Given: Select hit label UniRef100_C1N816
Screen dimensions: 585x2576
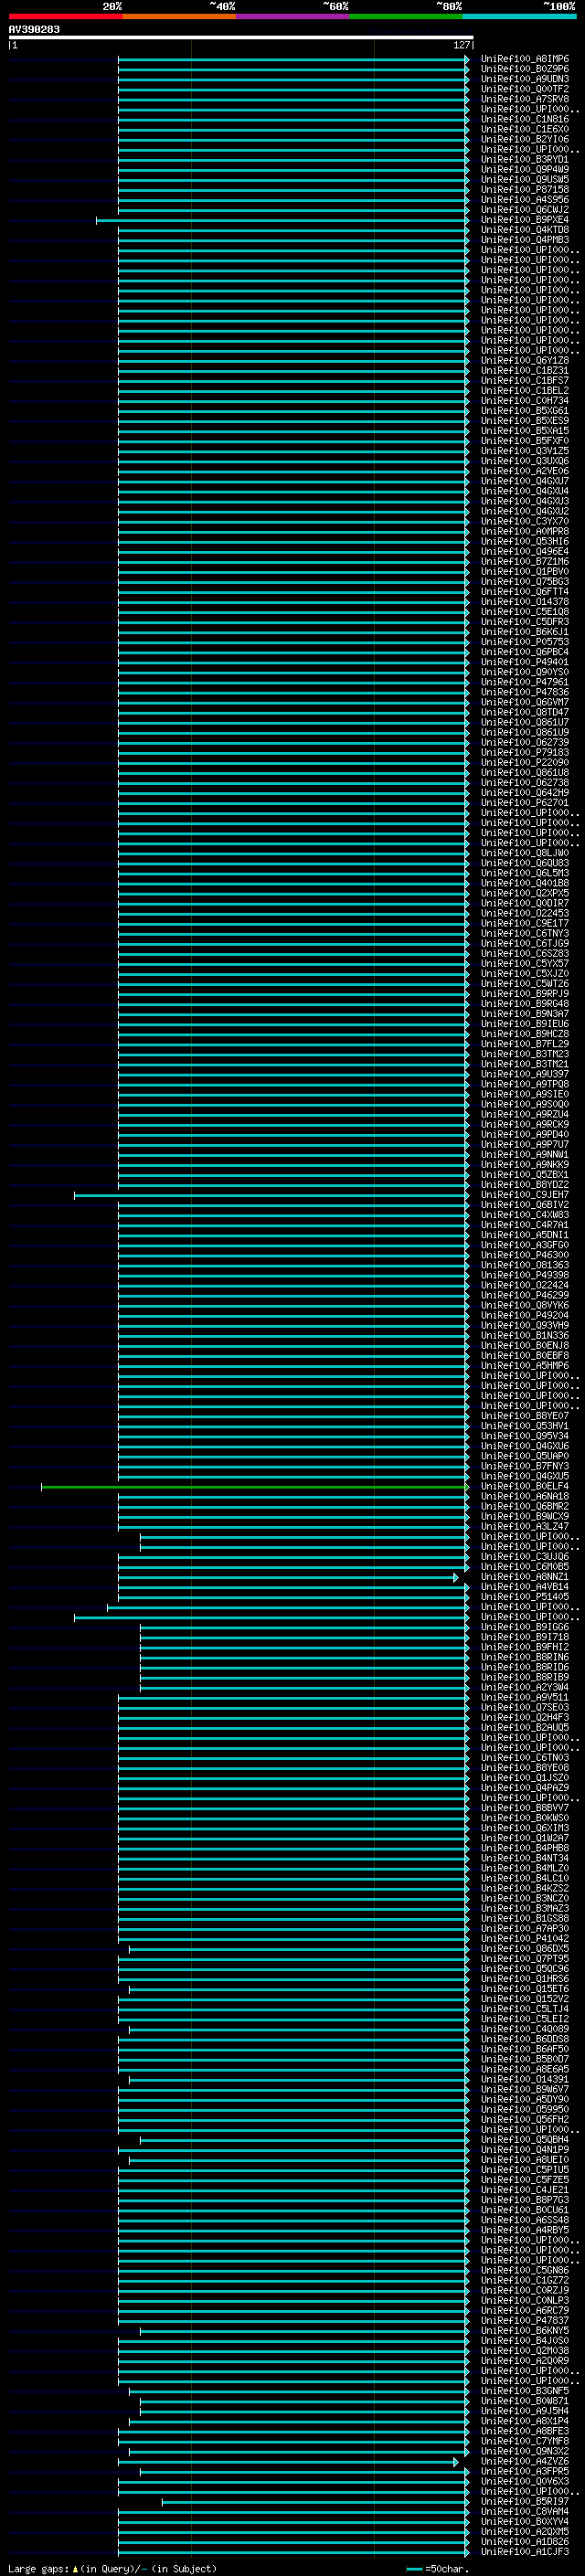Looking at the screenshot, I should [x=524, y=119].
